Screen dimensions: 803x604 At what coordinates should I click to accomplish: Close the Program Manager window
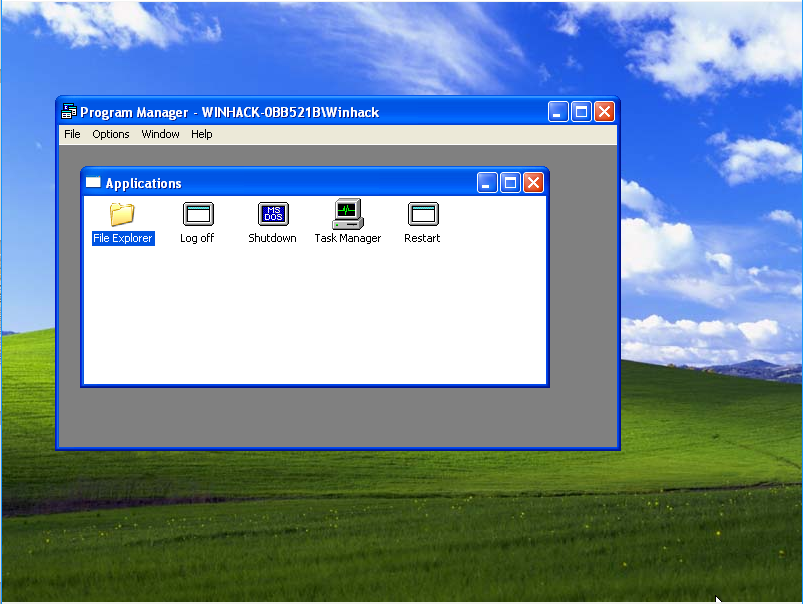pos(604,112)
